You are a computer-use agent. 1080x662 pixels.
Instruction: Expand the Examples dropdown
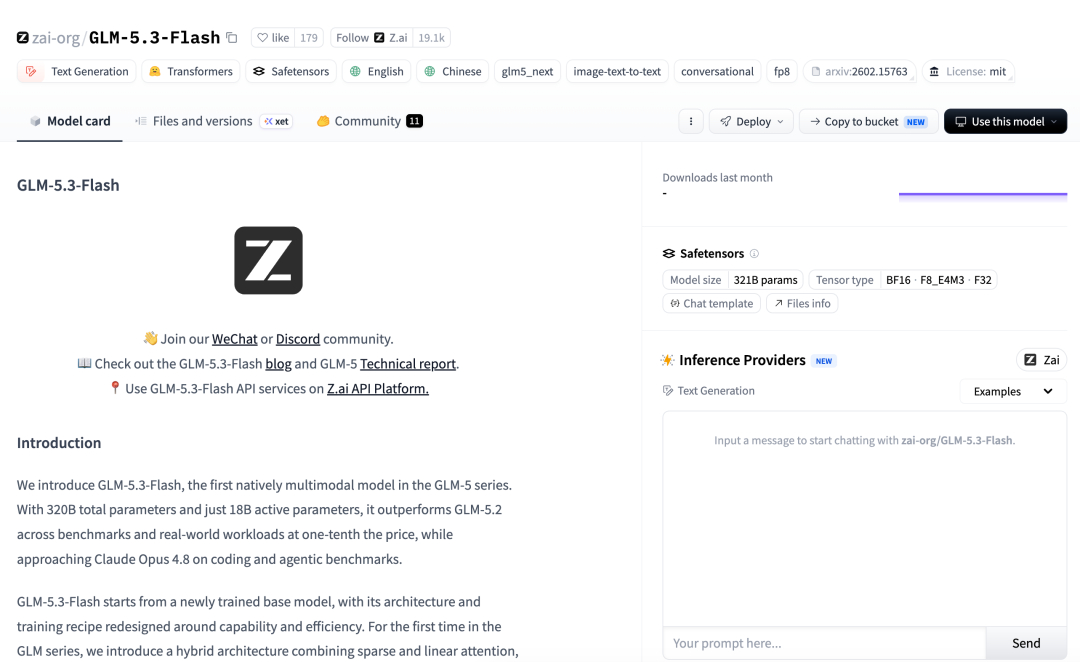coord(1013,391)
